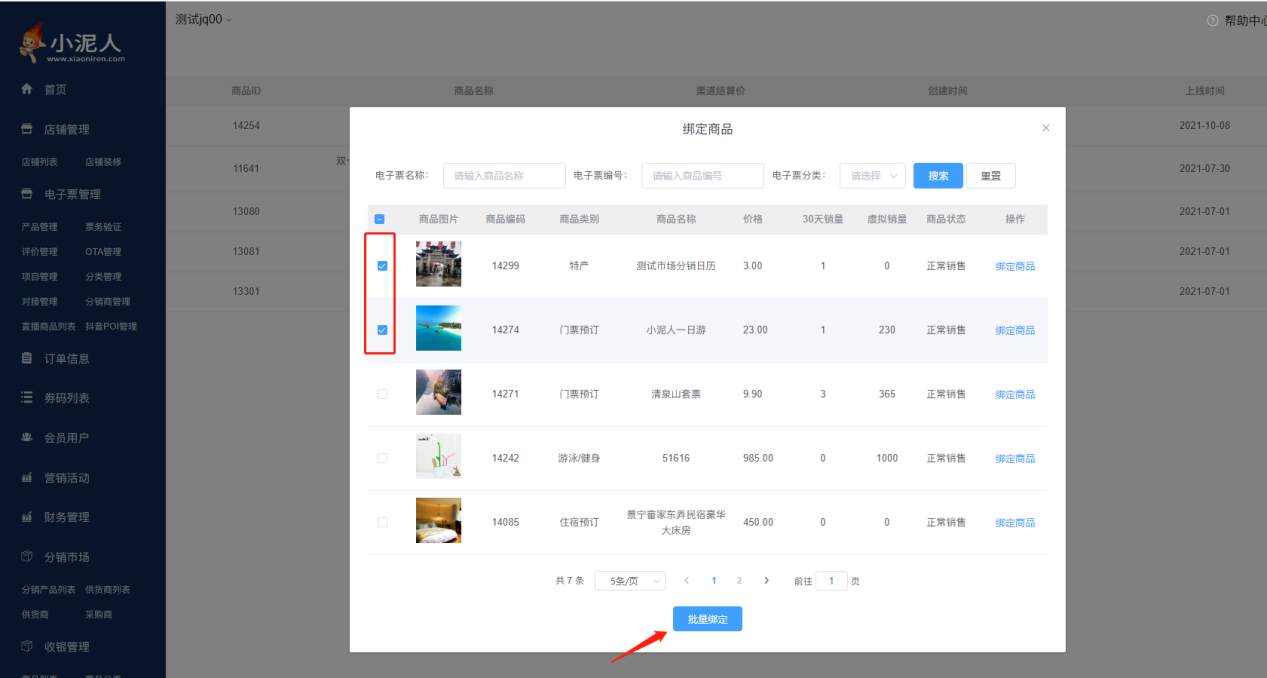Select the 财务管理 finance icon
The image size is (1267, 678).
(x=25, y=517)
